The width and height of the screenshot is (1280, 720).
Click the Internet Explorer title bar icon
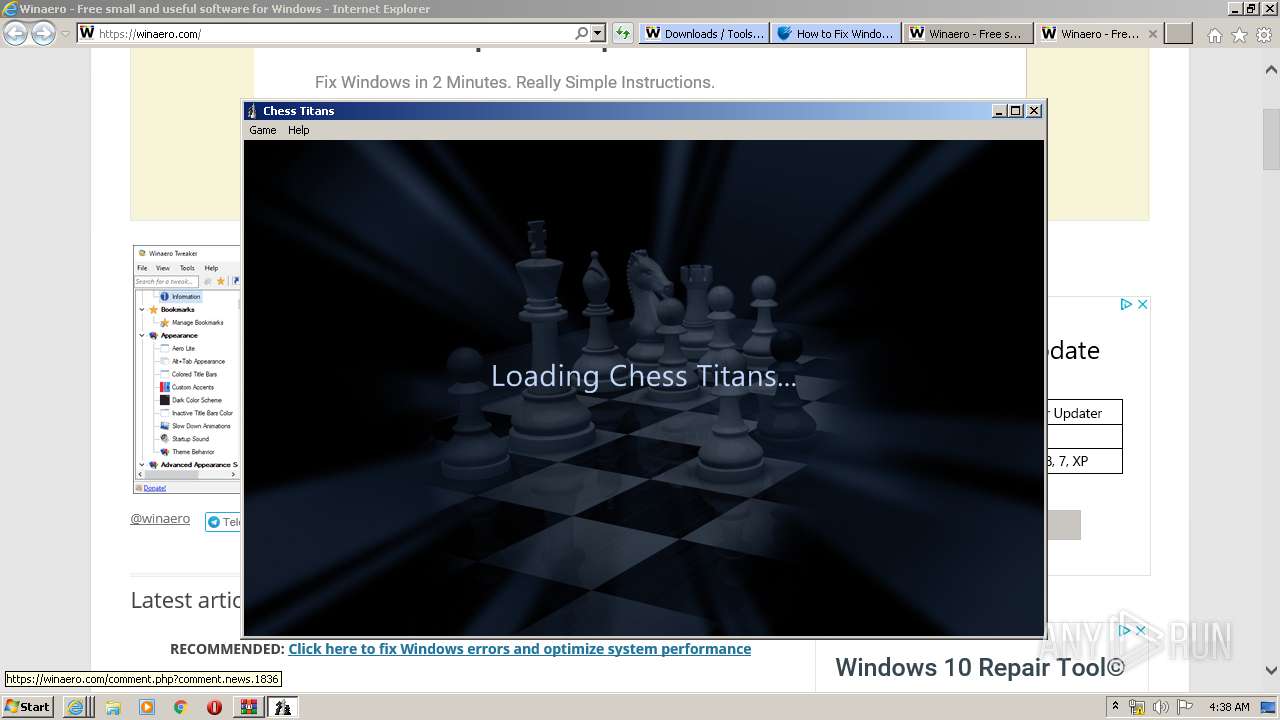point(10,8)
